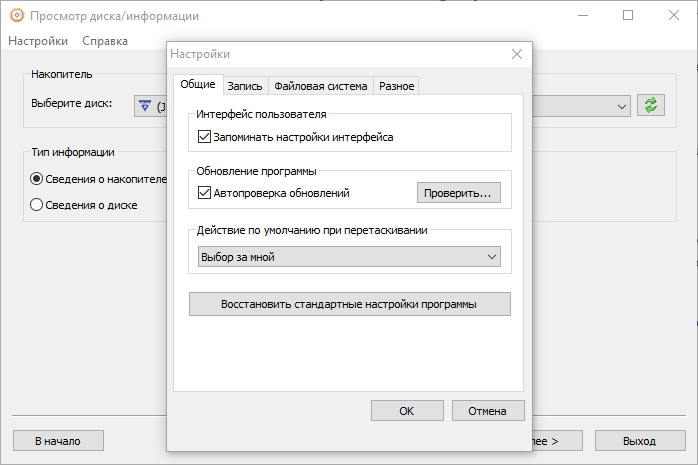Click the Проверить... button
Viewport: 698px width, 465px height.
coord(458,193)
